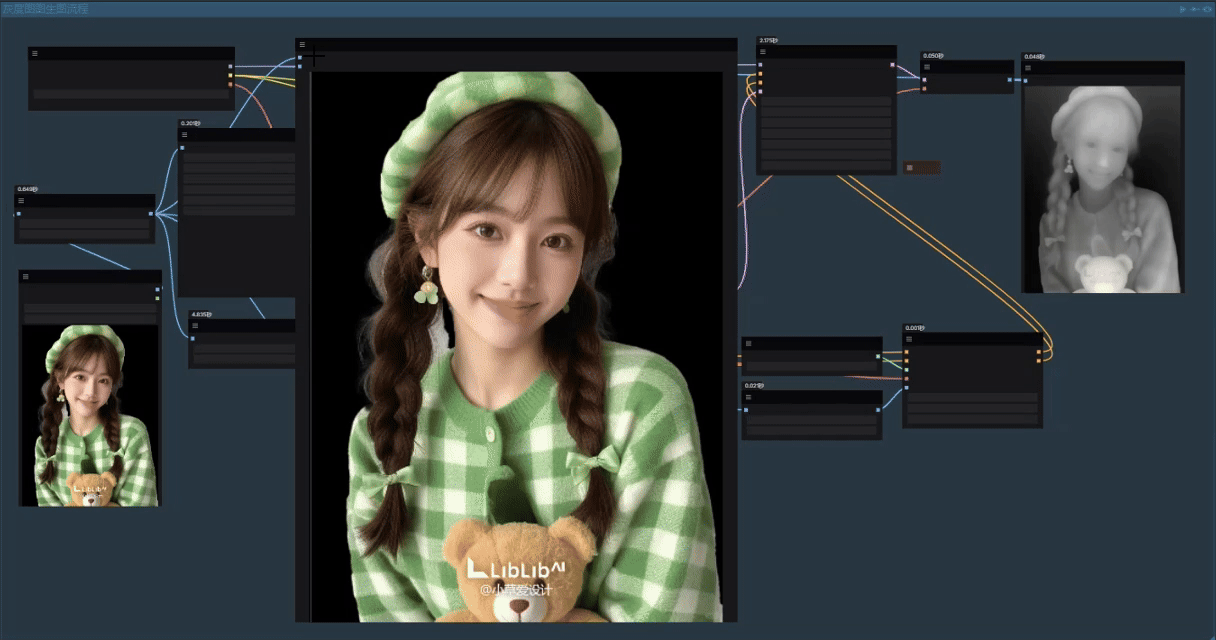Image resolution: width=1216 pixels, height=640 pixels.
Task: Click the blue output port of 0.050秒 node
Action: 1010,79
